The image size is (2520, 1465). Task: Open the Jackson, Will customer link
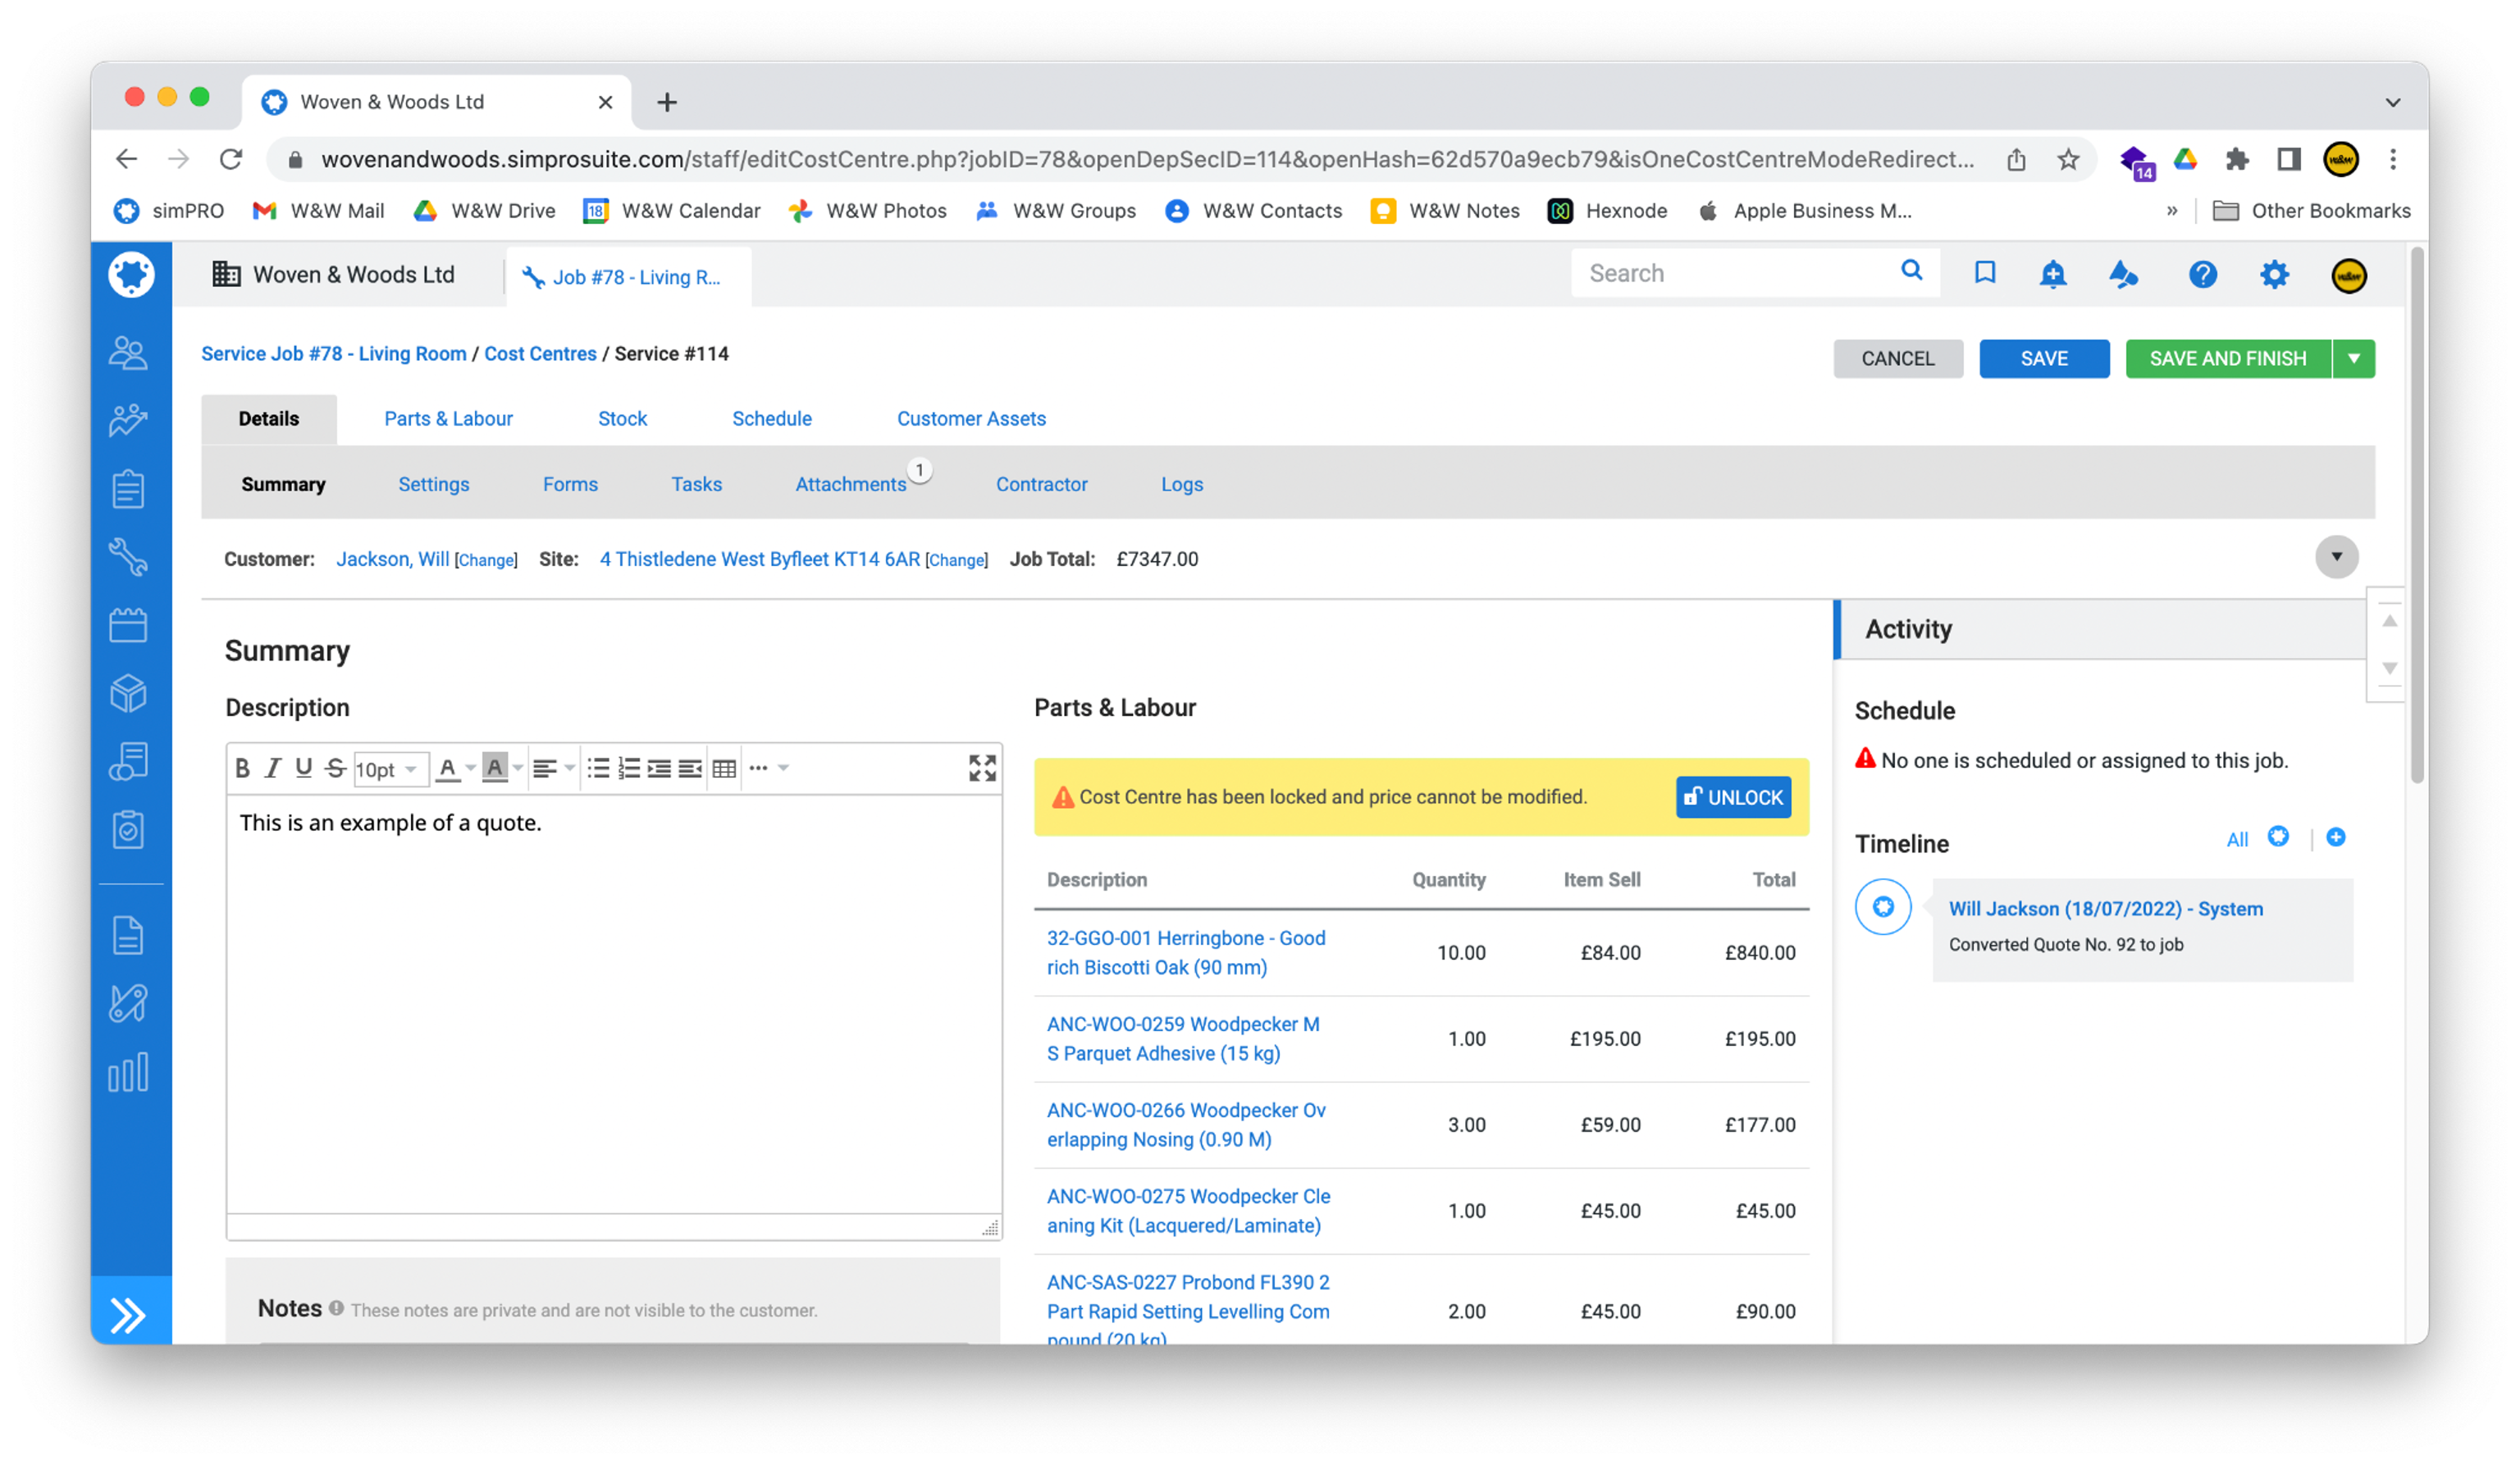click(x=392, y=559)
